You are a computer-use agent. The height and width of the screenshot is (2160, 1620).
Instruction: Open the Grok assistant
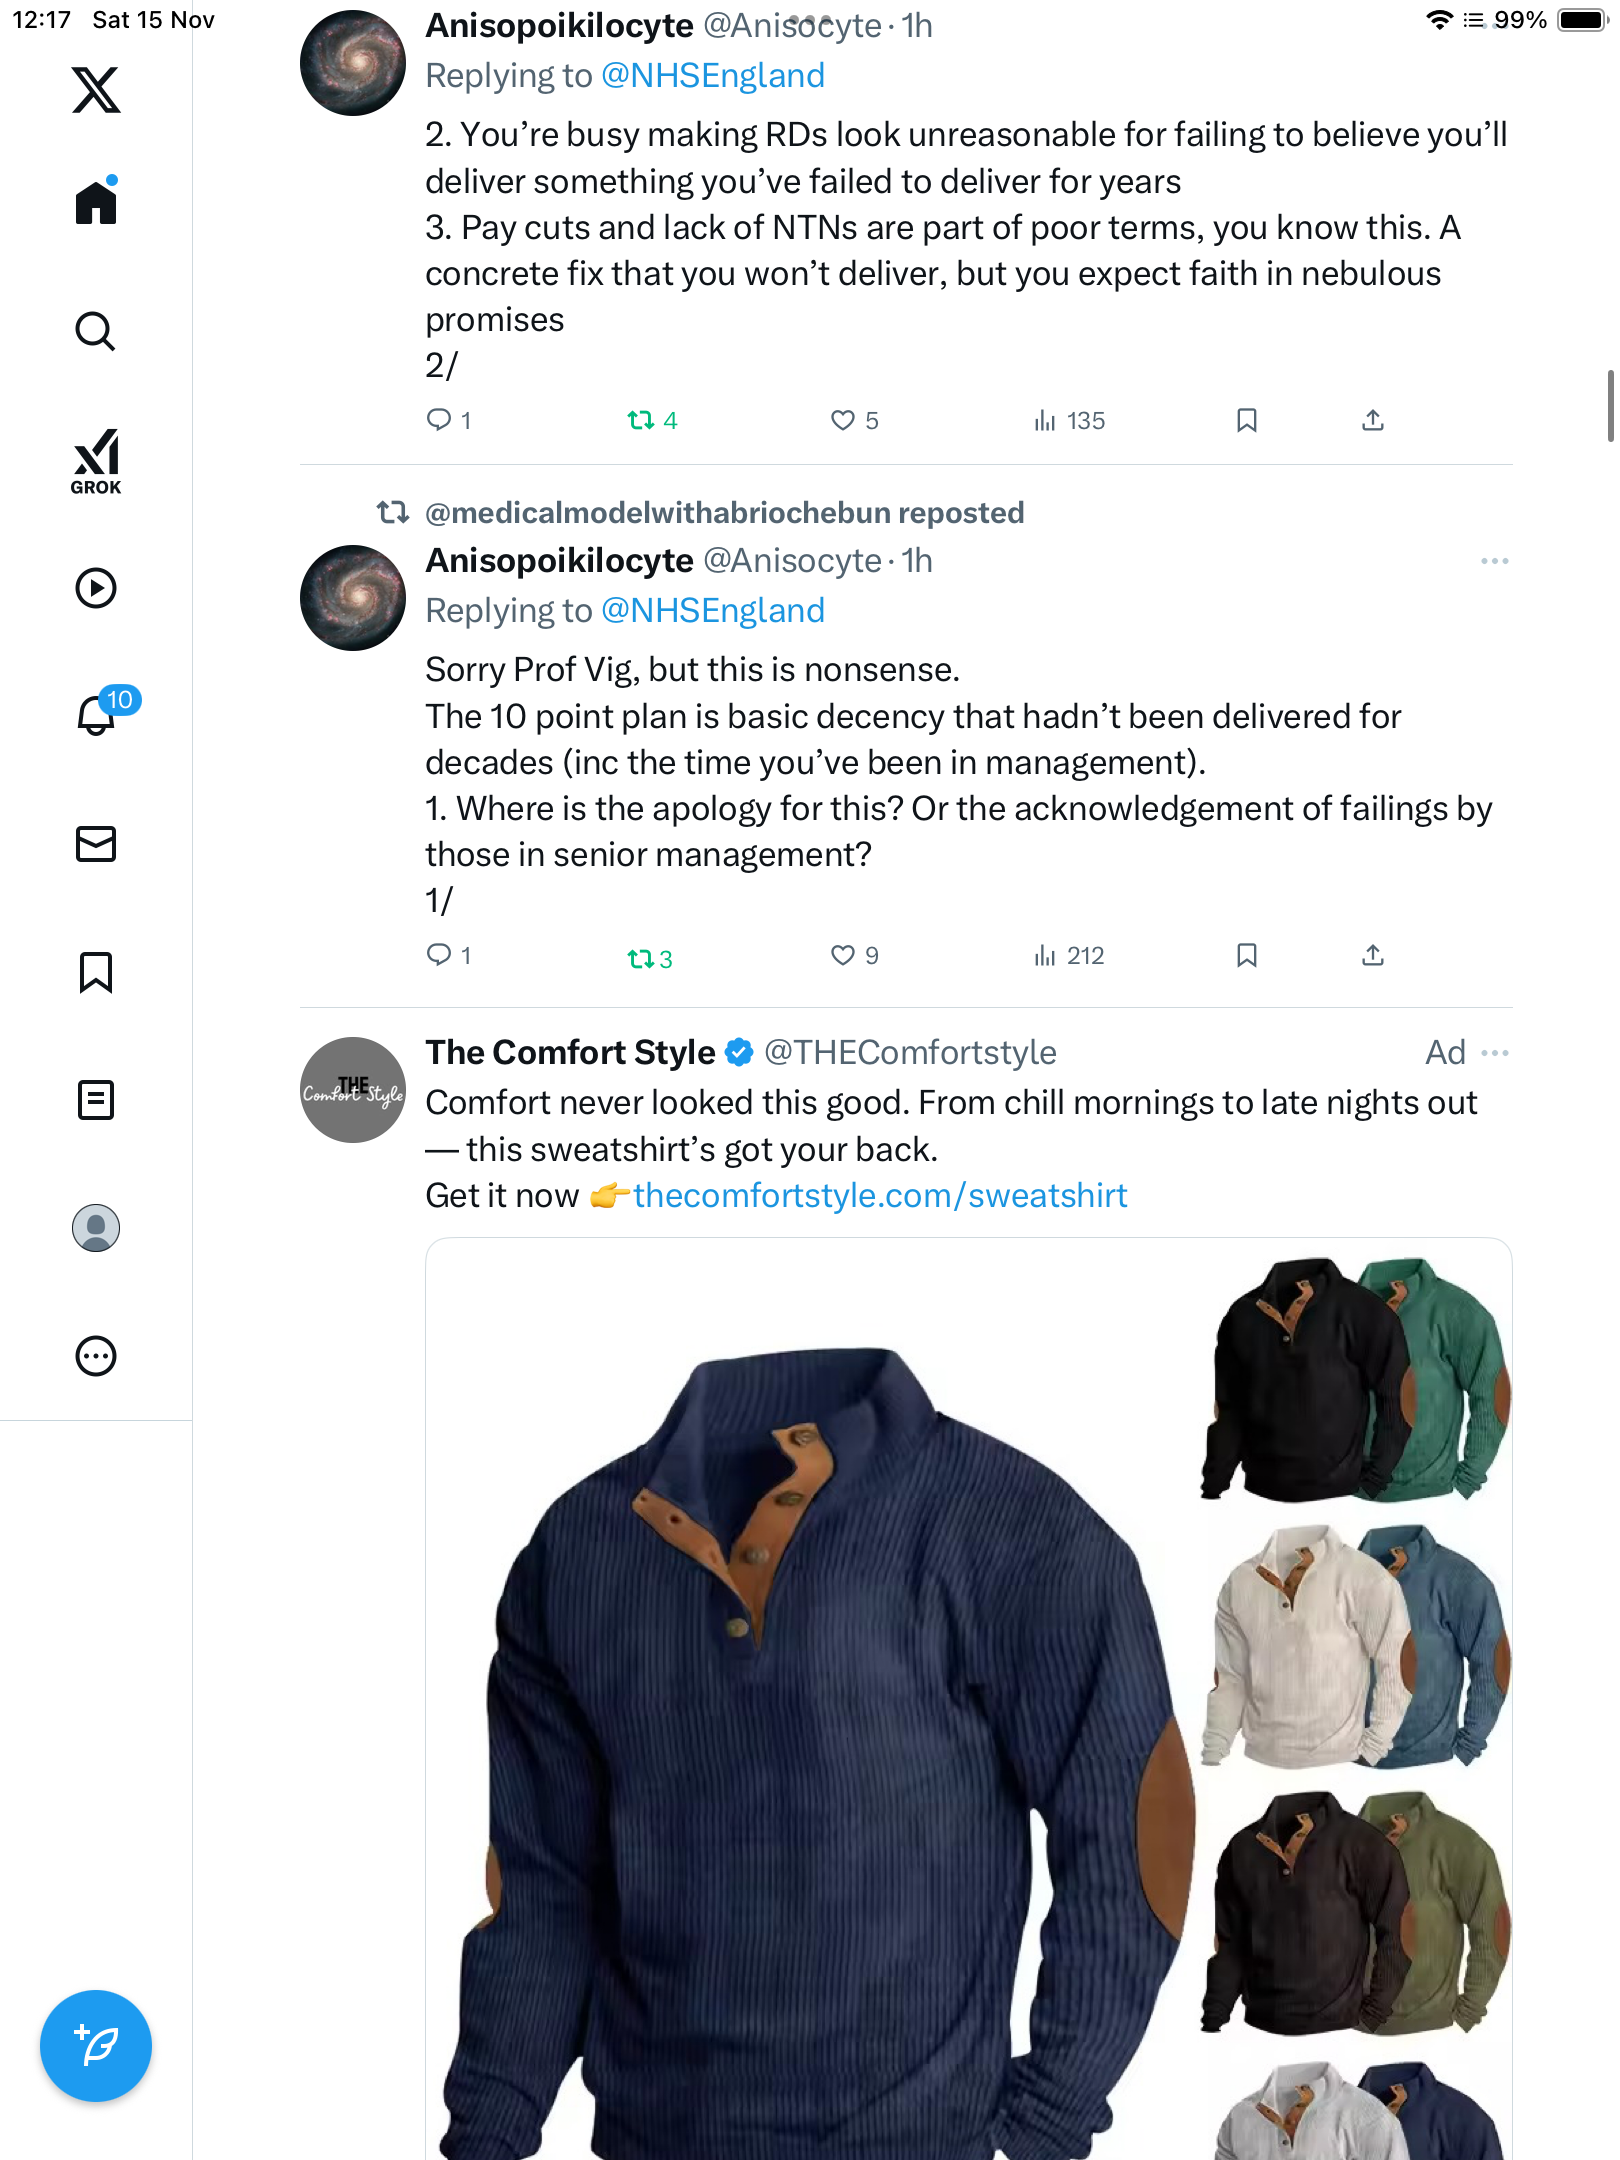(x=96, y=462)
